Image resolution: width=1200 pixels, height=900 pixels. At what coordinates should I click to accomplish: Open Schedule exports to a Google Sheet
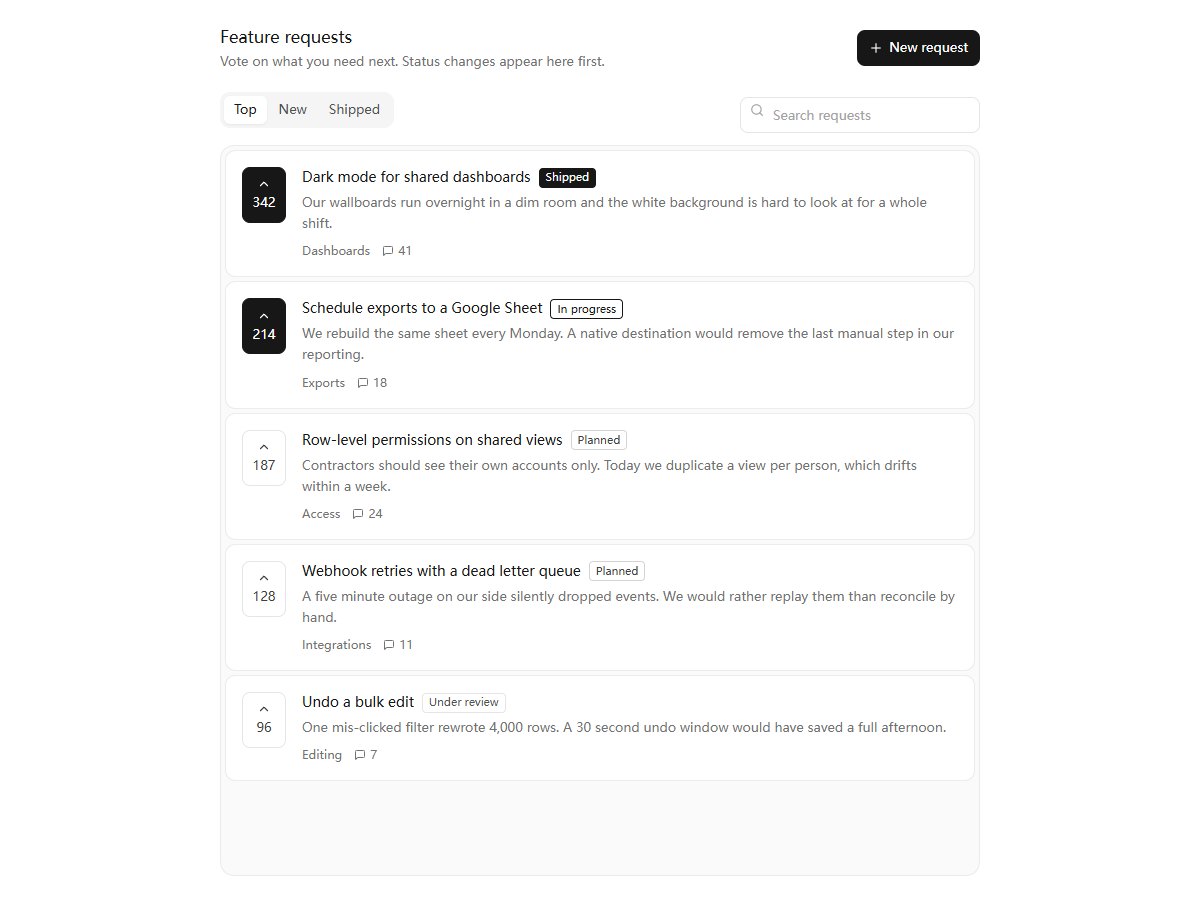[422, 308]
